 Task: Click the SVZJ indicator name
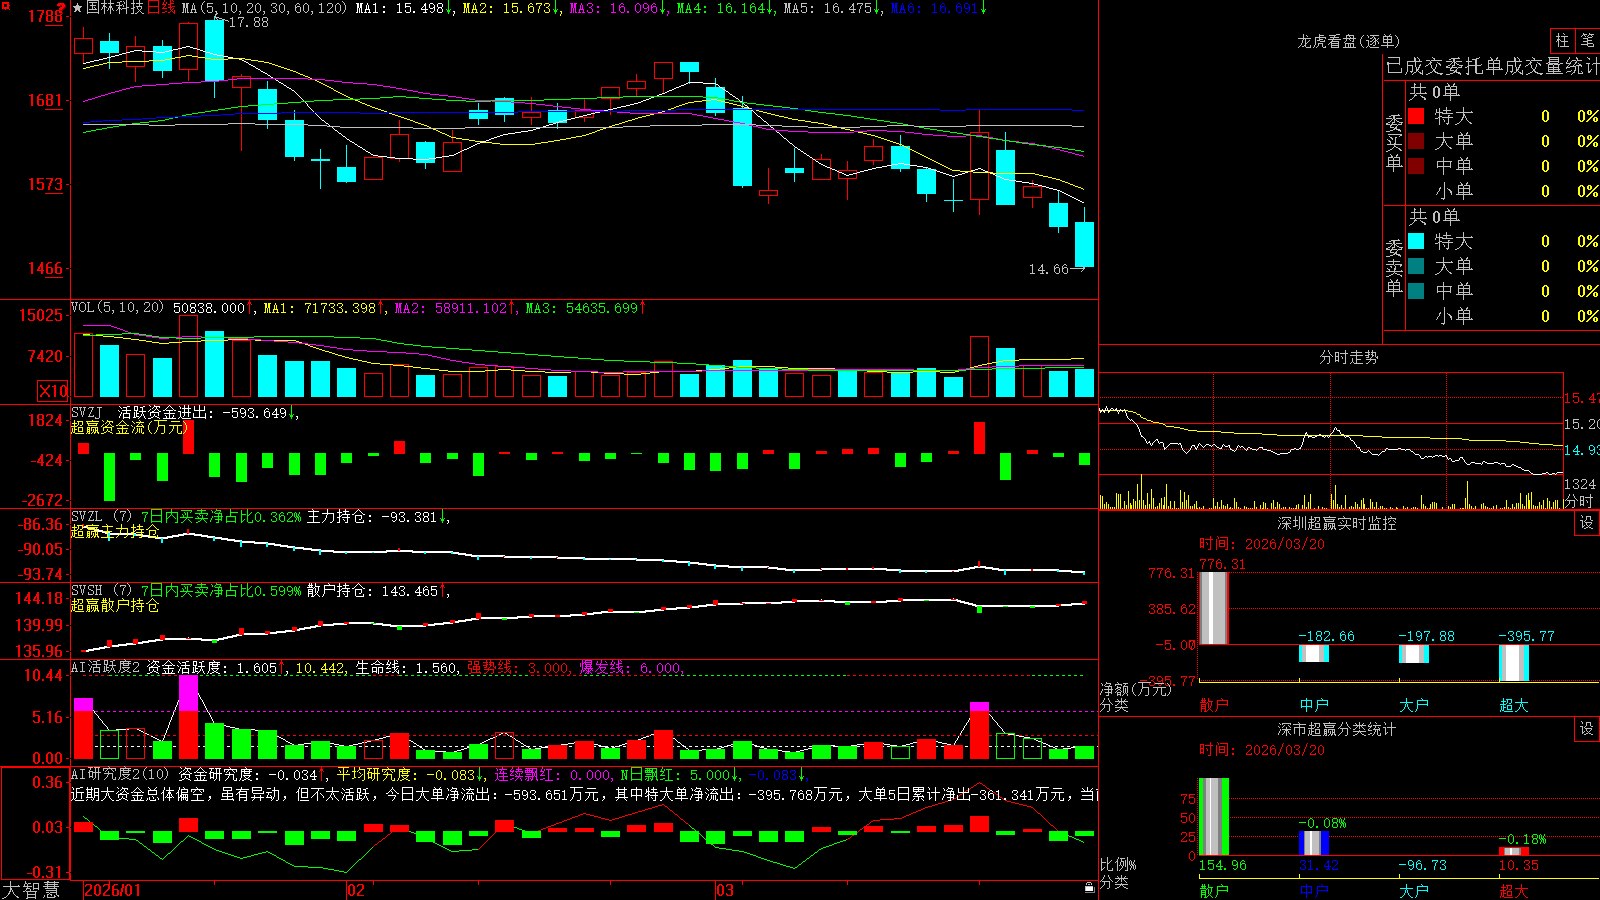(x=87, y=412)
